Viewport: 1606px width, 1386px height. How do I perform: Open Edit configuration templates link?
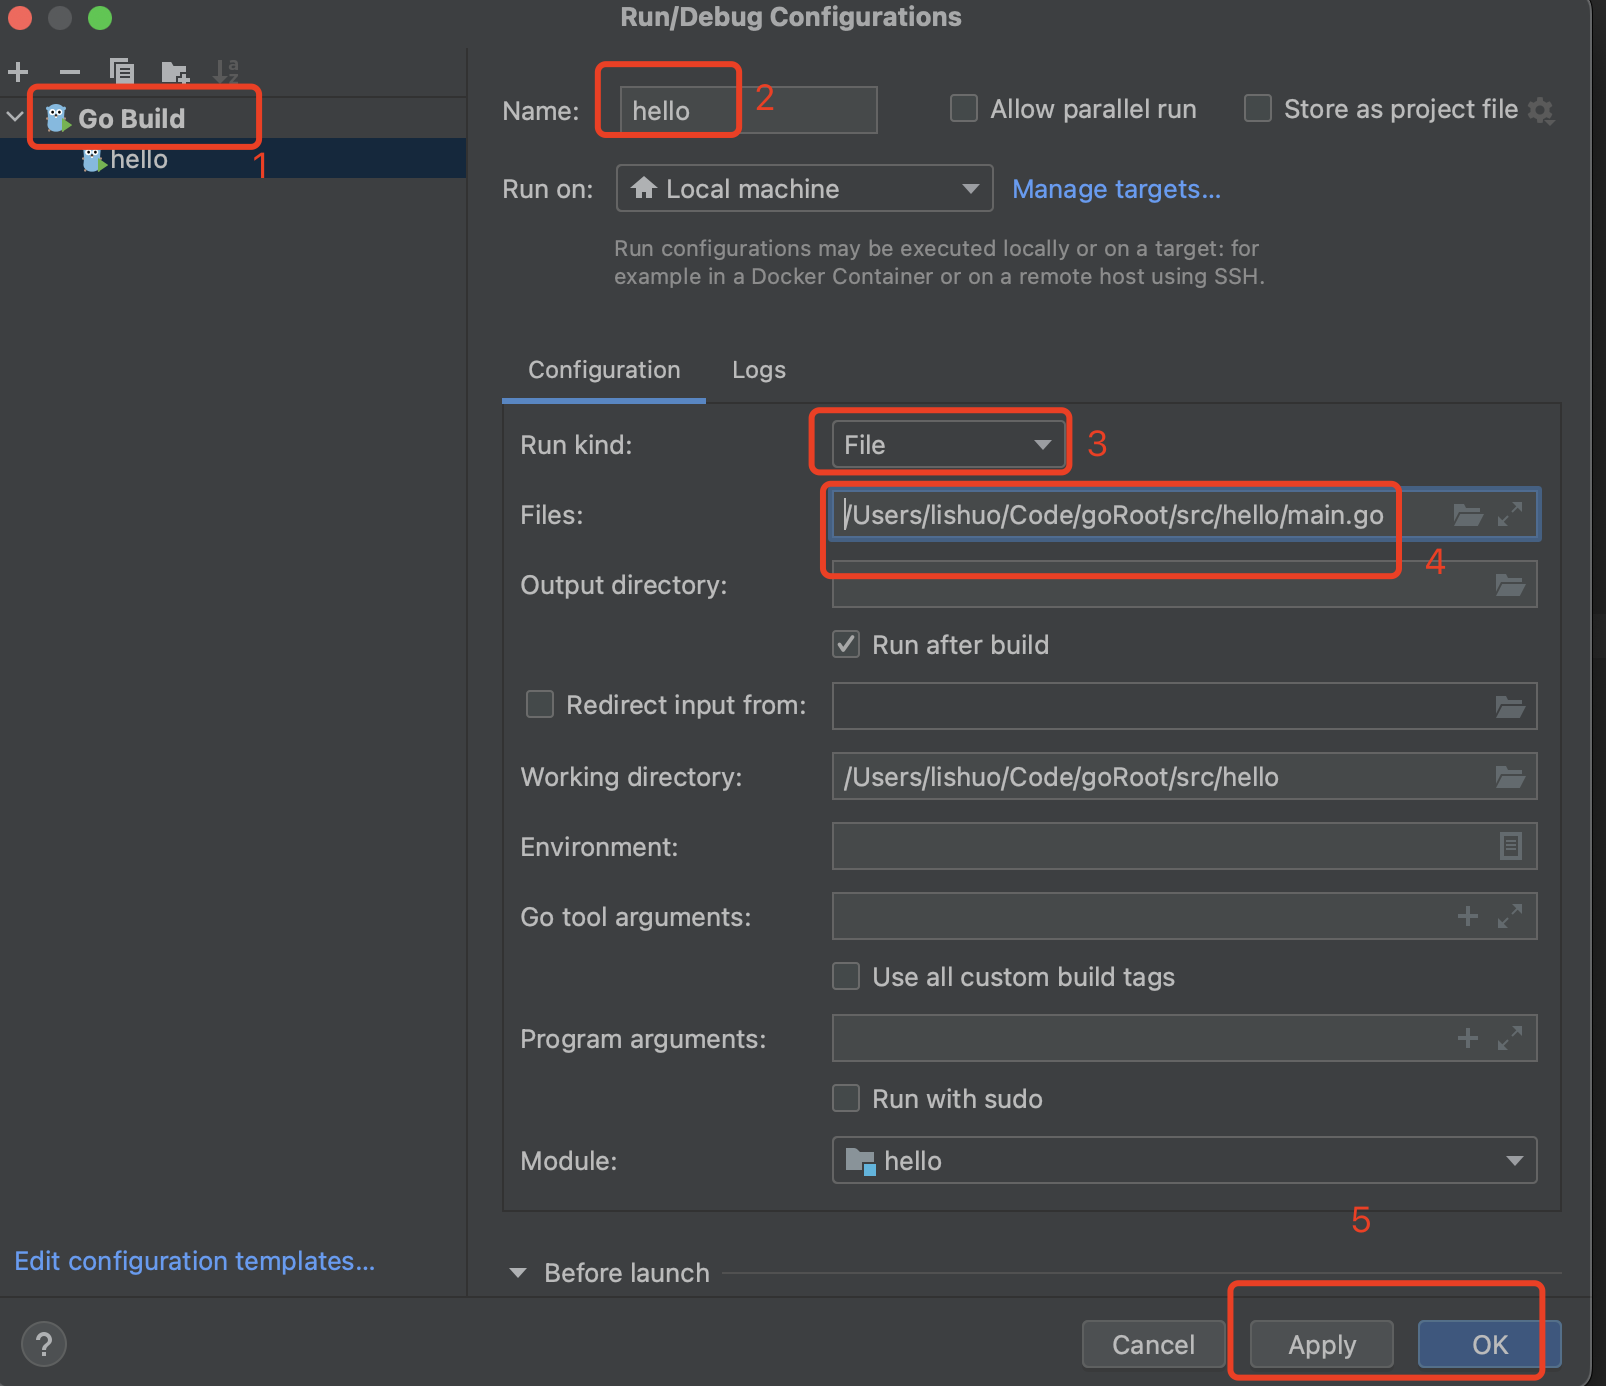[195, 1261]
